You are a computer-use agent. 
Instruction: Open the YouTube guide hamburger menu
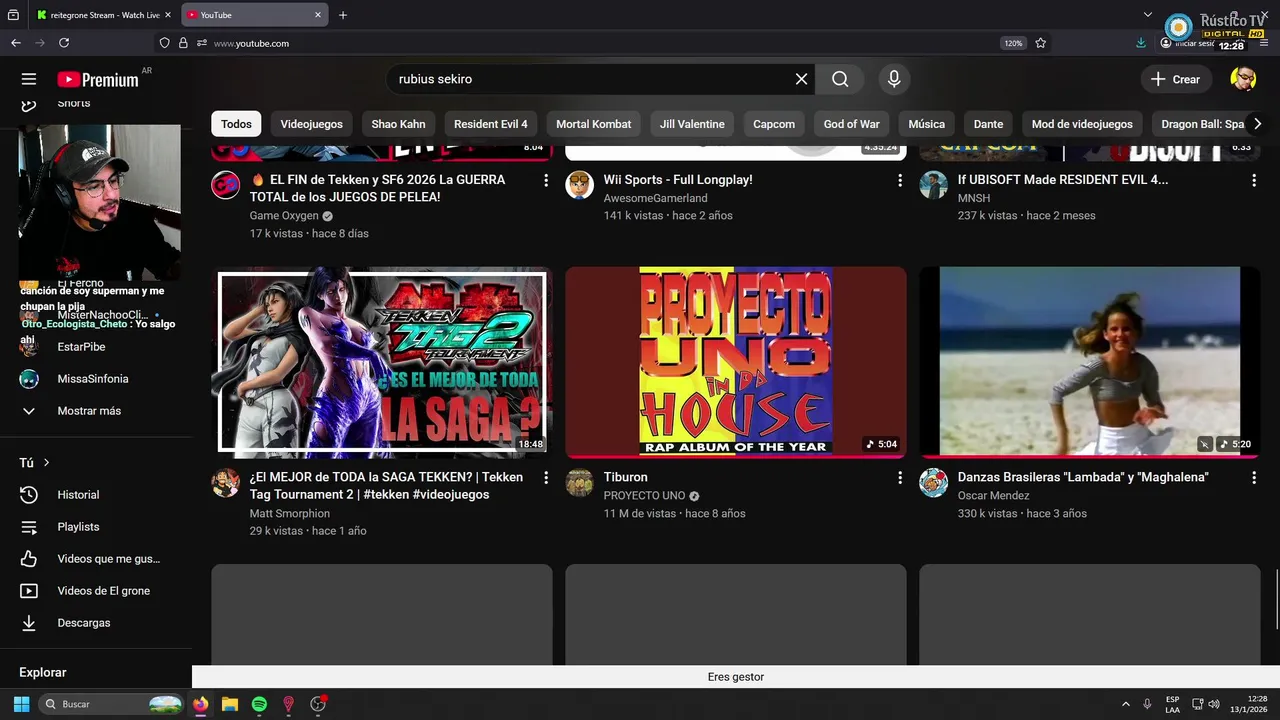click(x=29, y=79)
